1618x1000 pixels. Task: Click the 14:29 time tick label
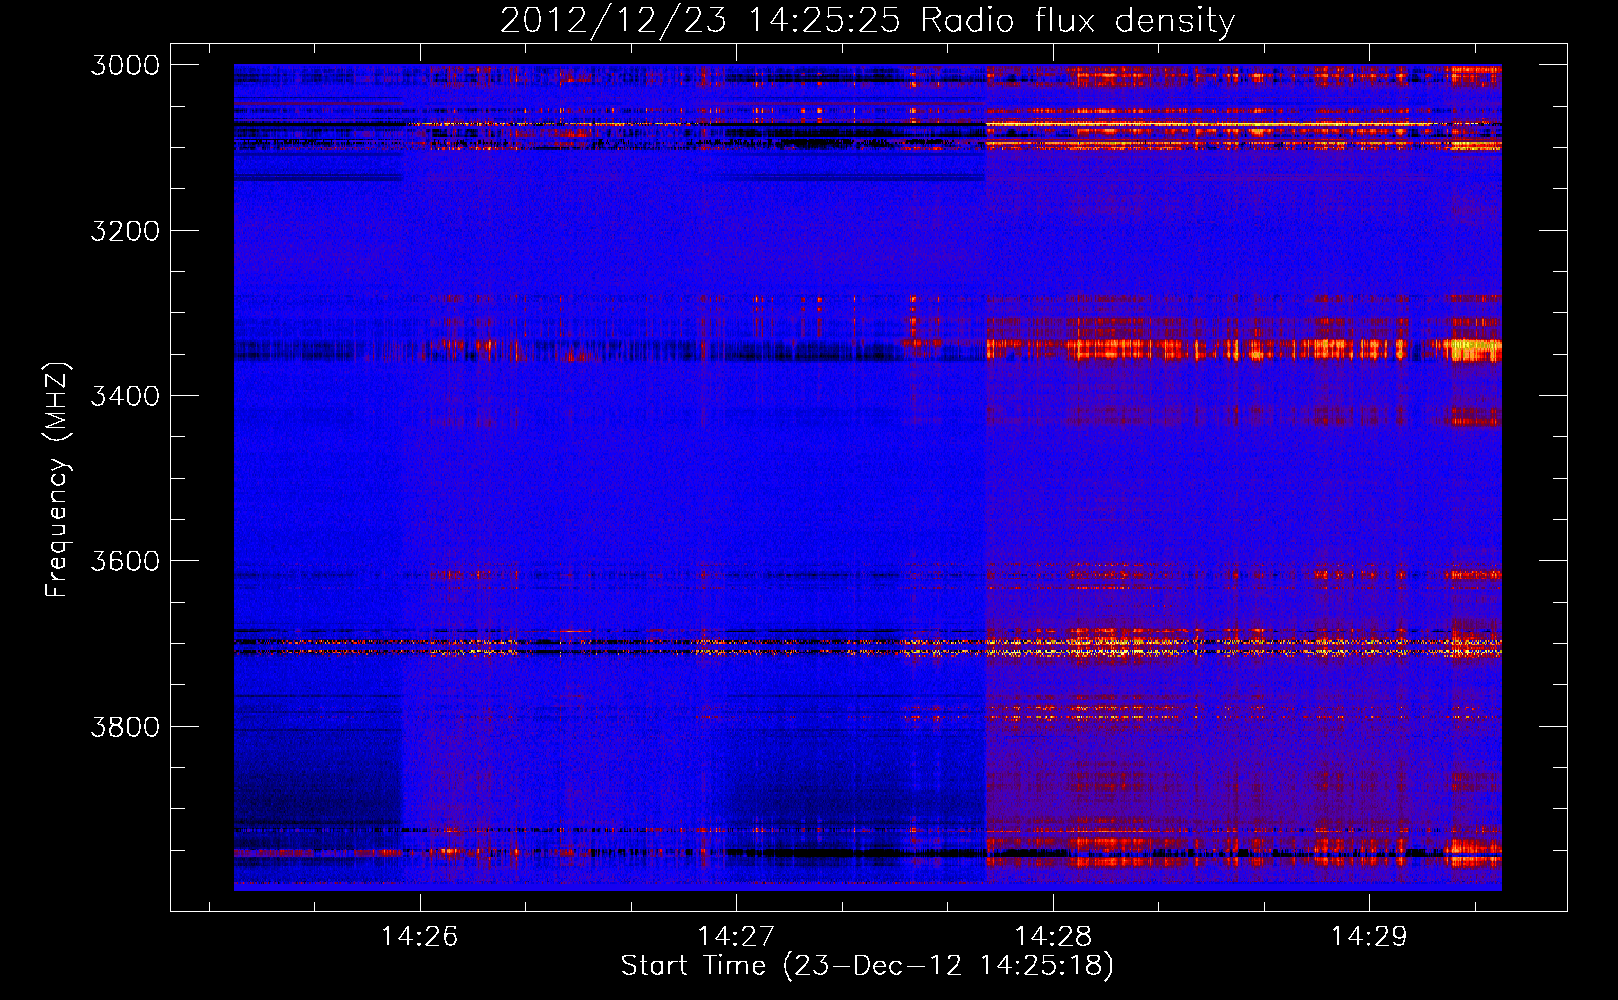point(1368,937)
